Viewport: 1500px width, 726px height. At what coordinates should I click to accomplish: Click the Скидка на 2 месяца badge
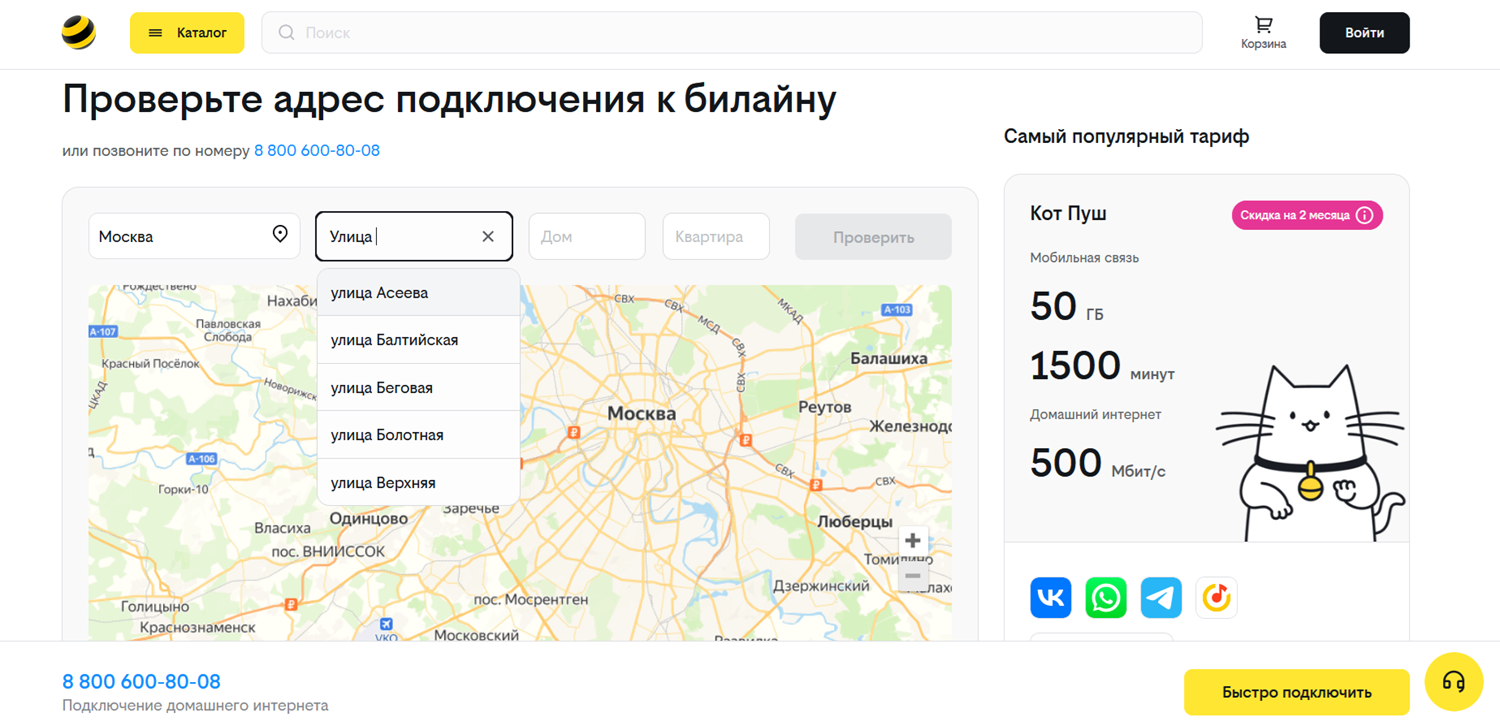pyautogui.click(x=1307, y=215)
